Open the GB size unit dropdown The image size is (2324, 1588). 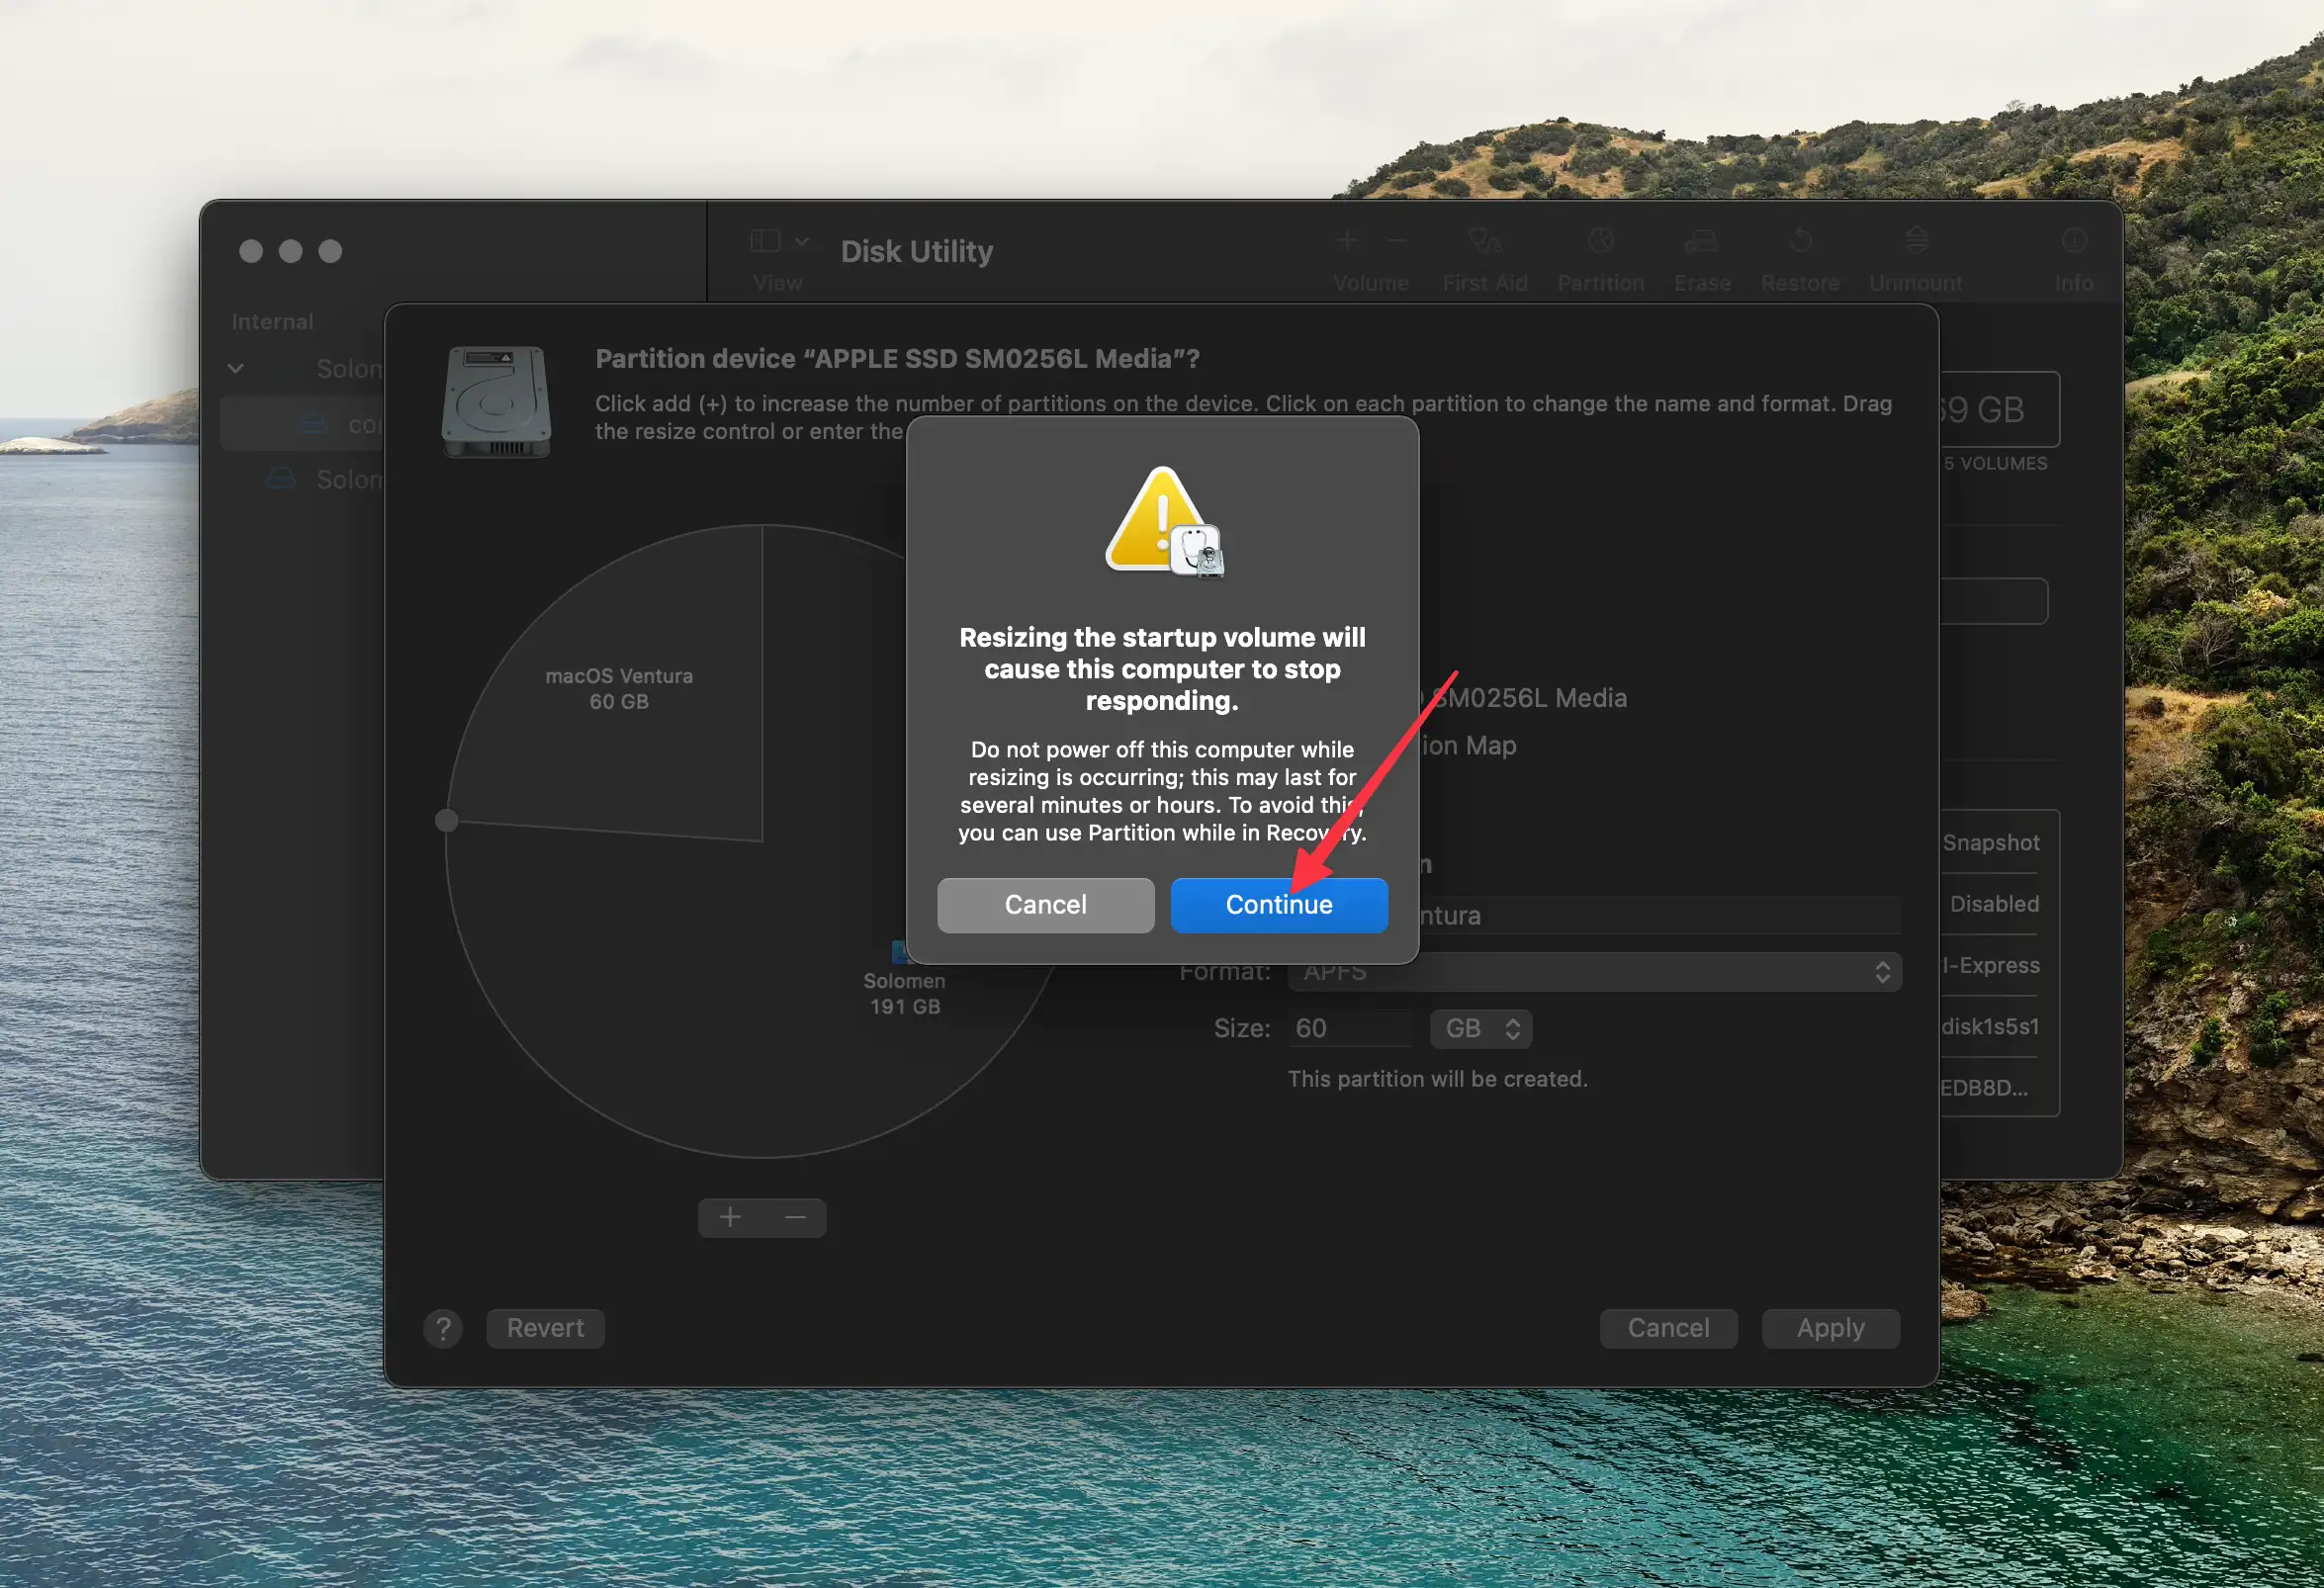(1480, 1028)
